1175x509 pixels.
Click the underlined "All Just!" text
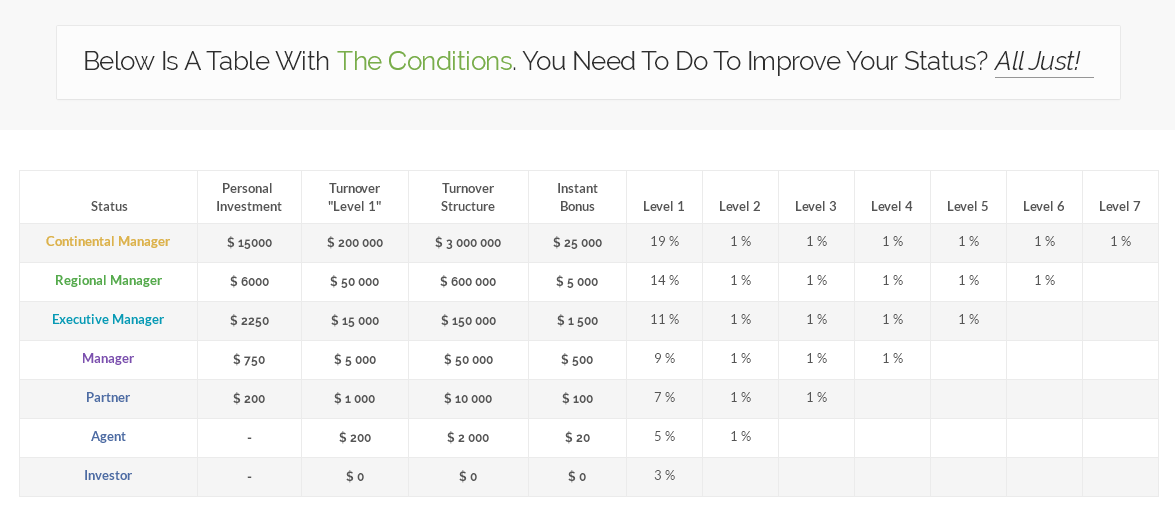click(1037, 61)
